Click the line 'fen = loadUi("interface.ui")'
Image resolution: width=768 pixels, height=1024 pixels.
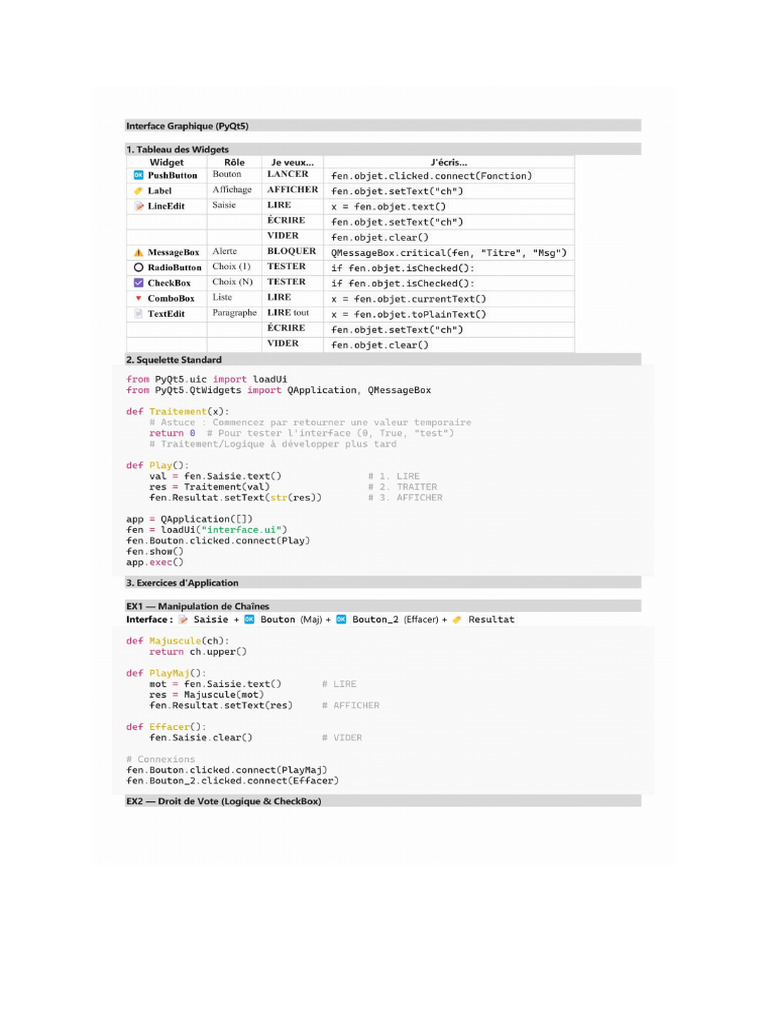tap(206, 530)
